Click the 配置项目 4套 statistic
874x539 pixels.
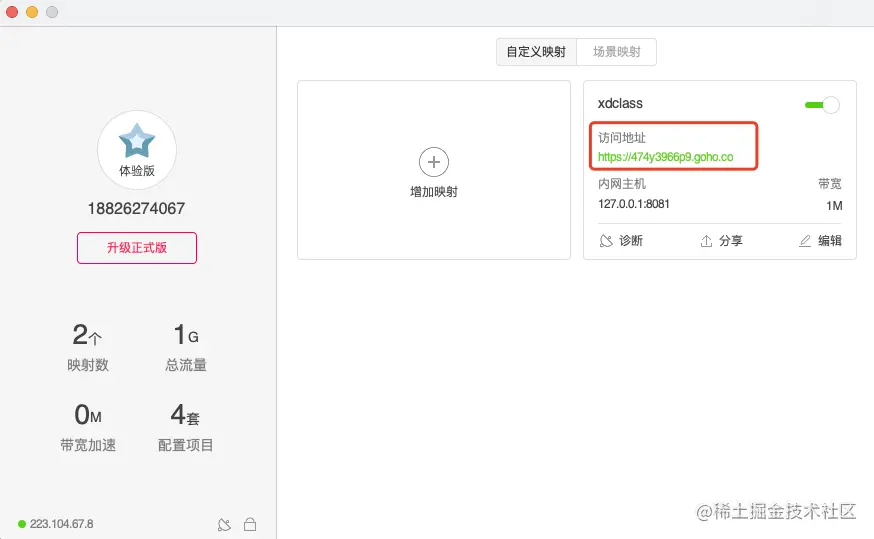coord(186,415)
